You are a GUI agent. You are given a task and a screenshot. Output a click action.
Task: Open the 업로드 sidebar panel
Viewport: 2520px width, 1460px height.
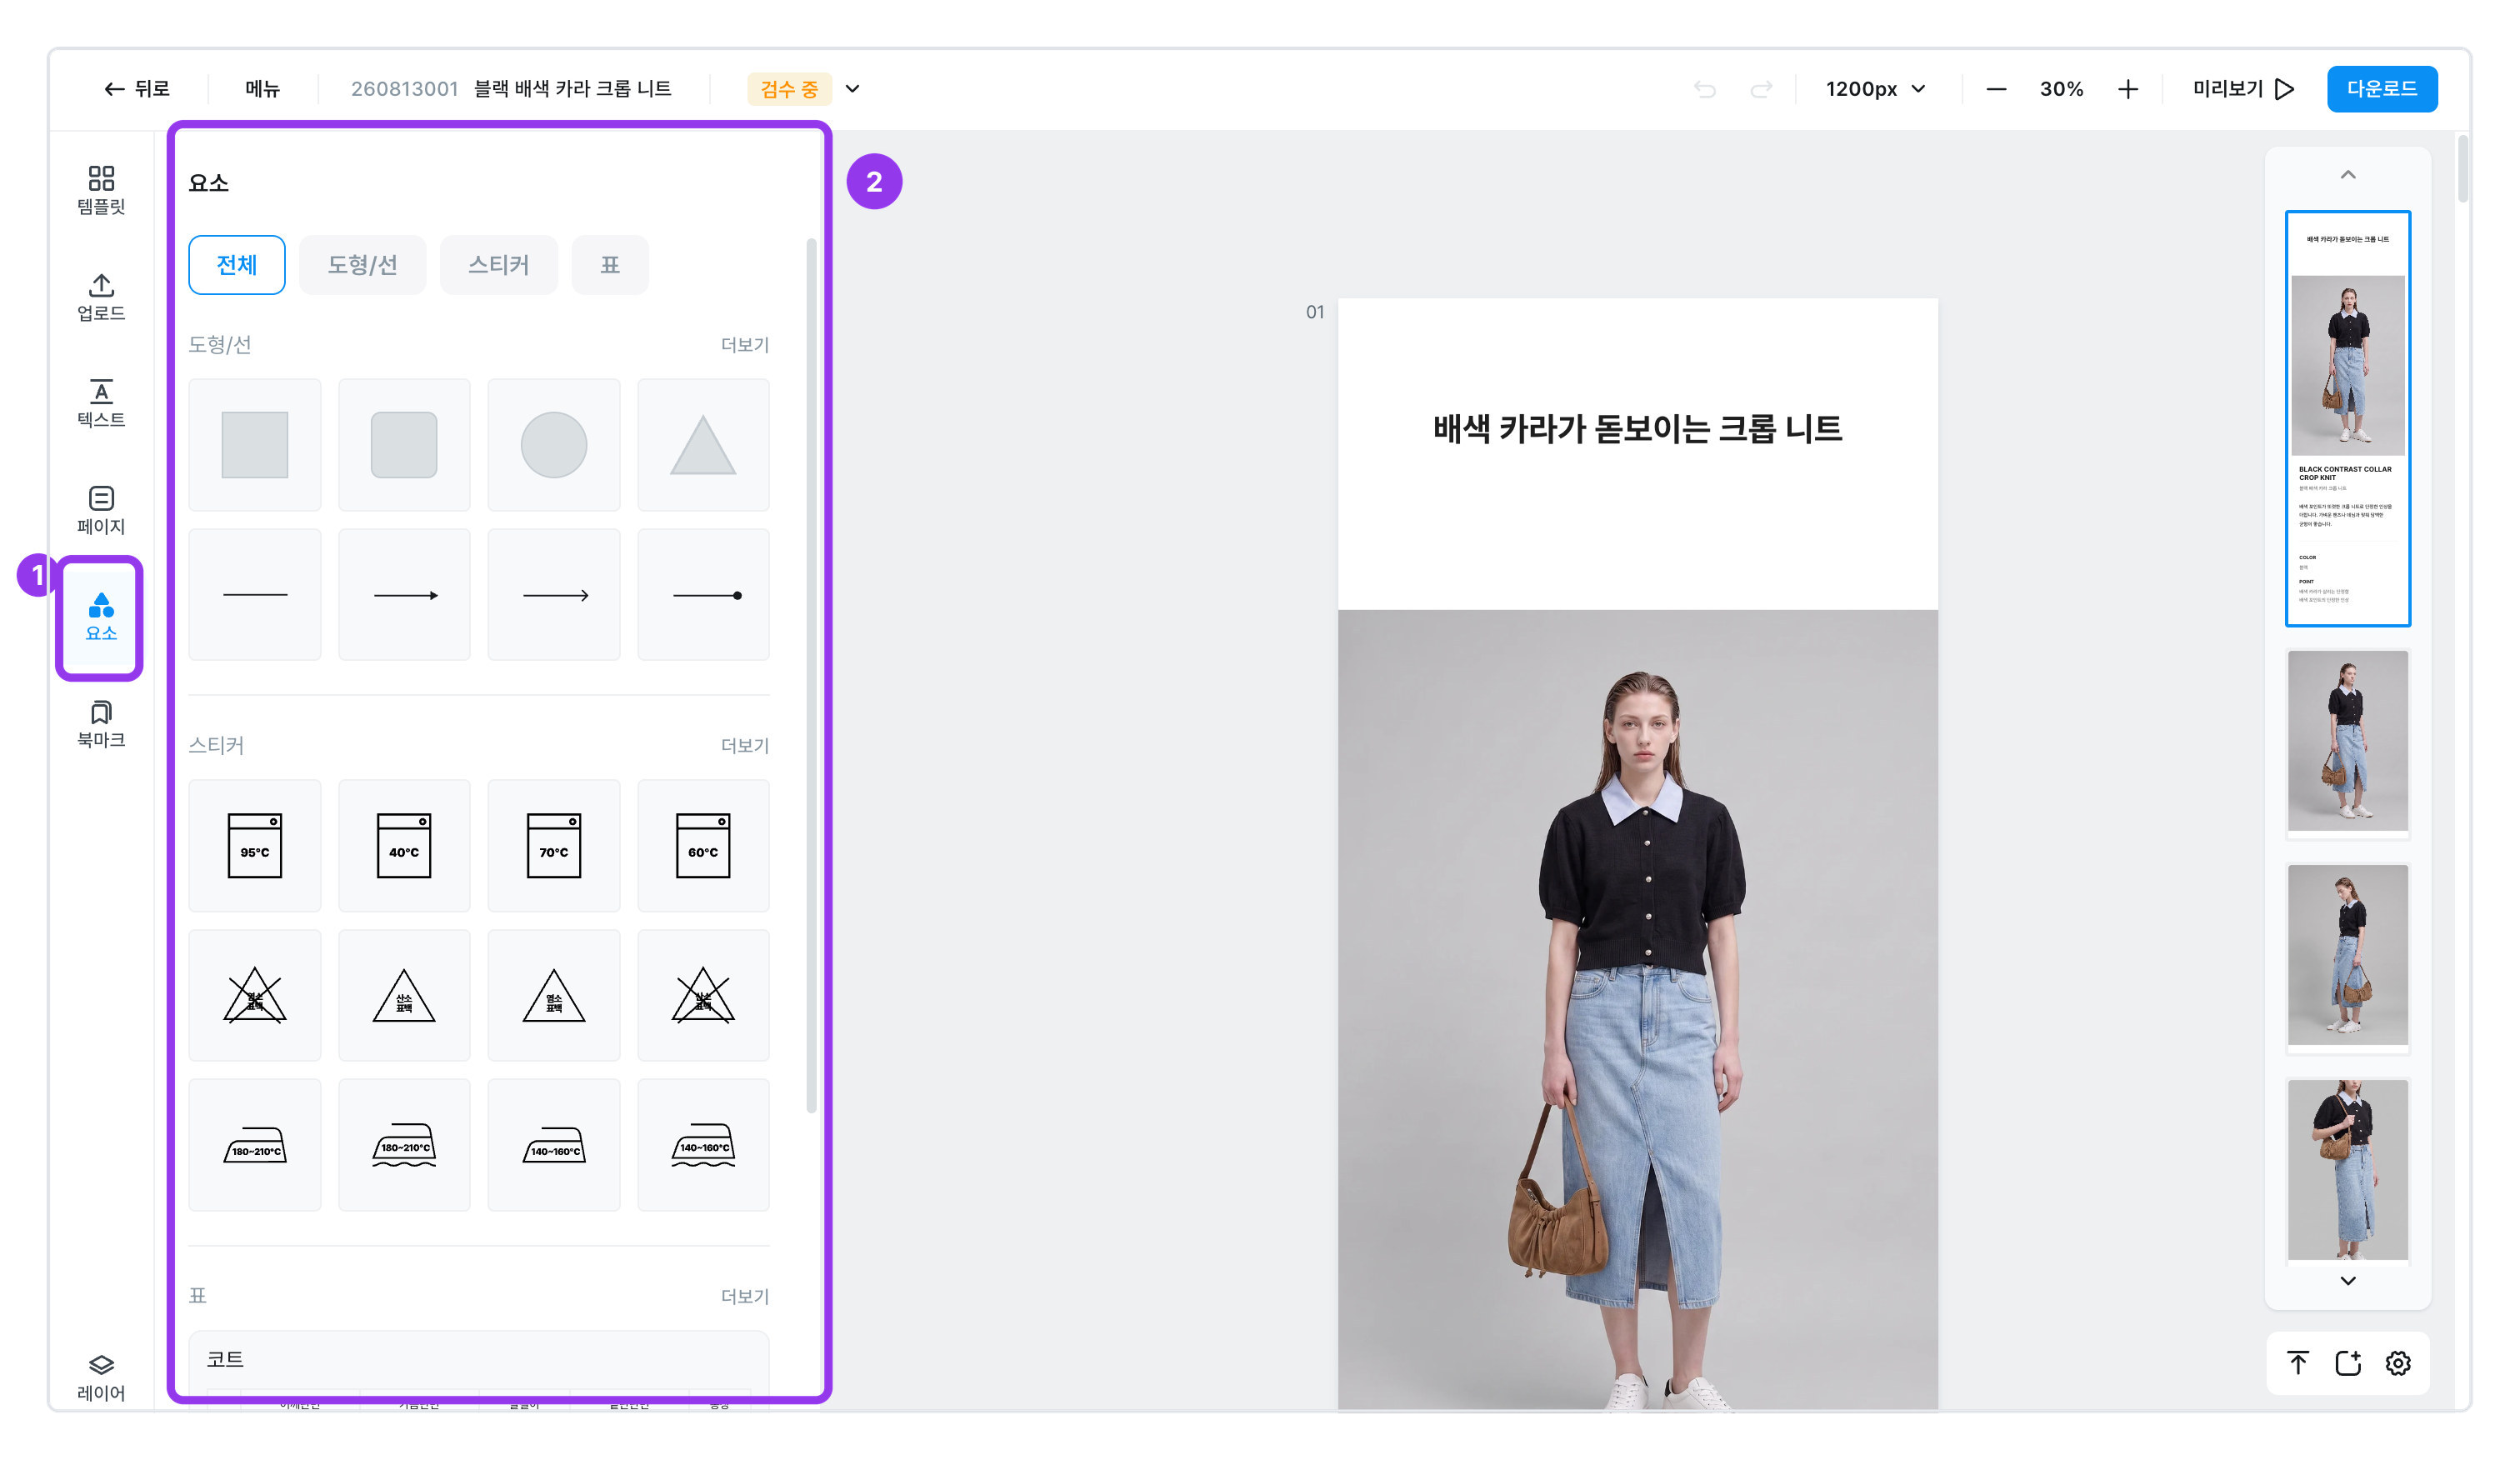tap(101, 297)
